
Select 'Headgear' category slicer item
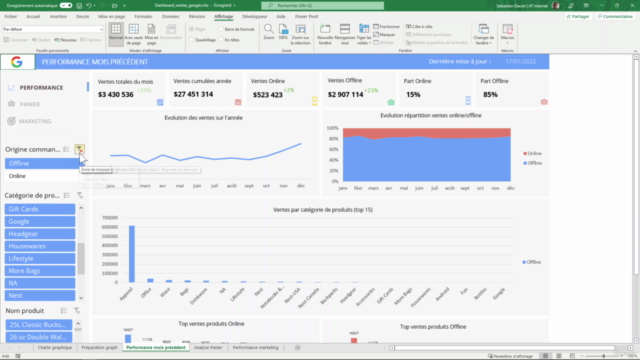tap(40, 234)
